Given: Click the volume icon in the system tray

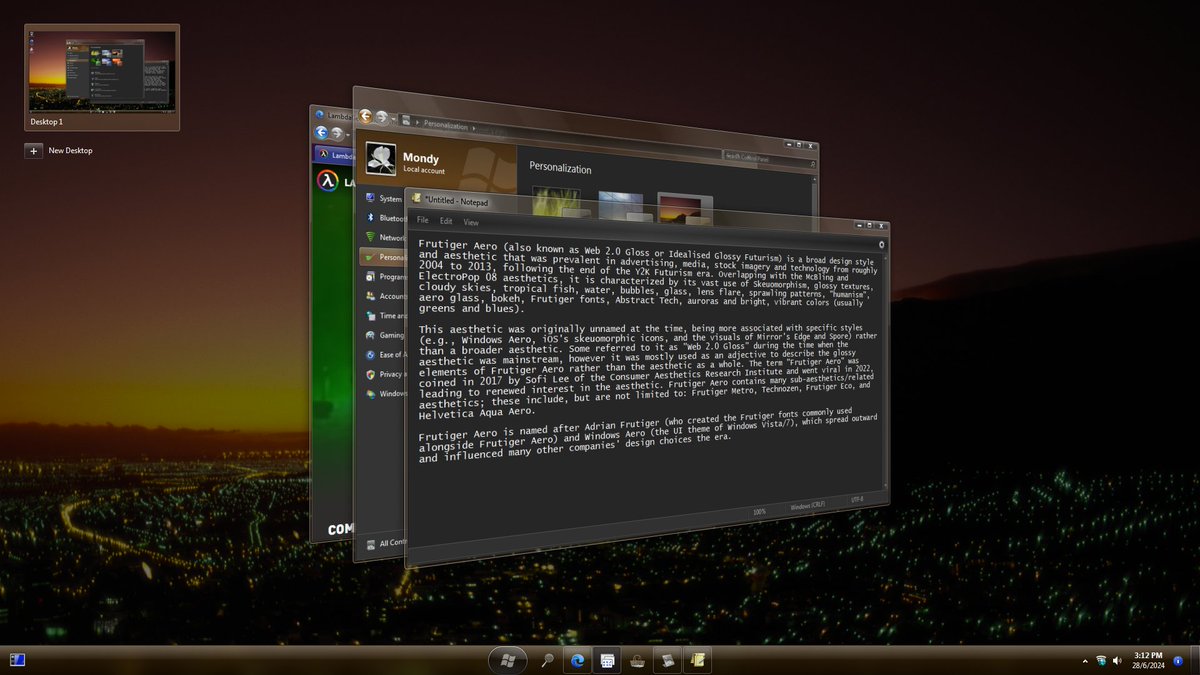Looking at the screenshot, I should point(1116,660).
